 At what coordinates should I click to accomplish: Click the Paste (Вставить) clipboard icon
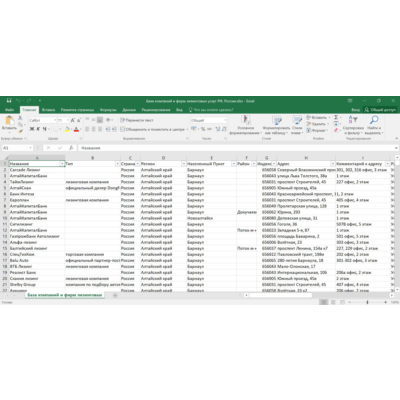9,120
